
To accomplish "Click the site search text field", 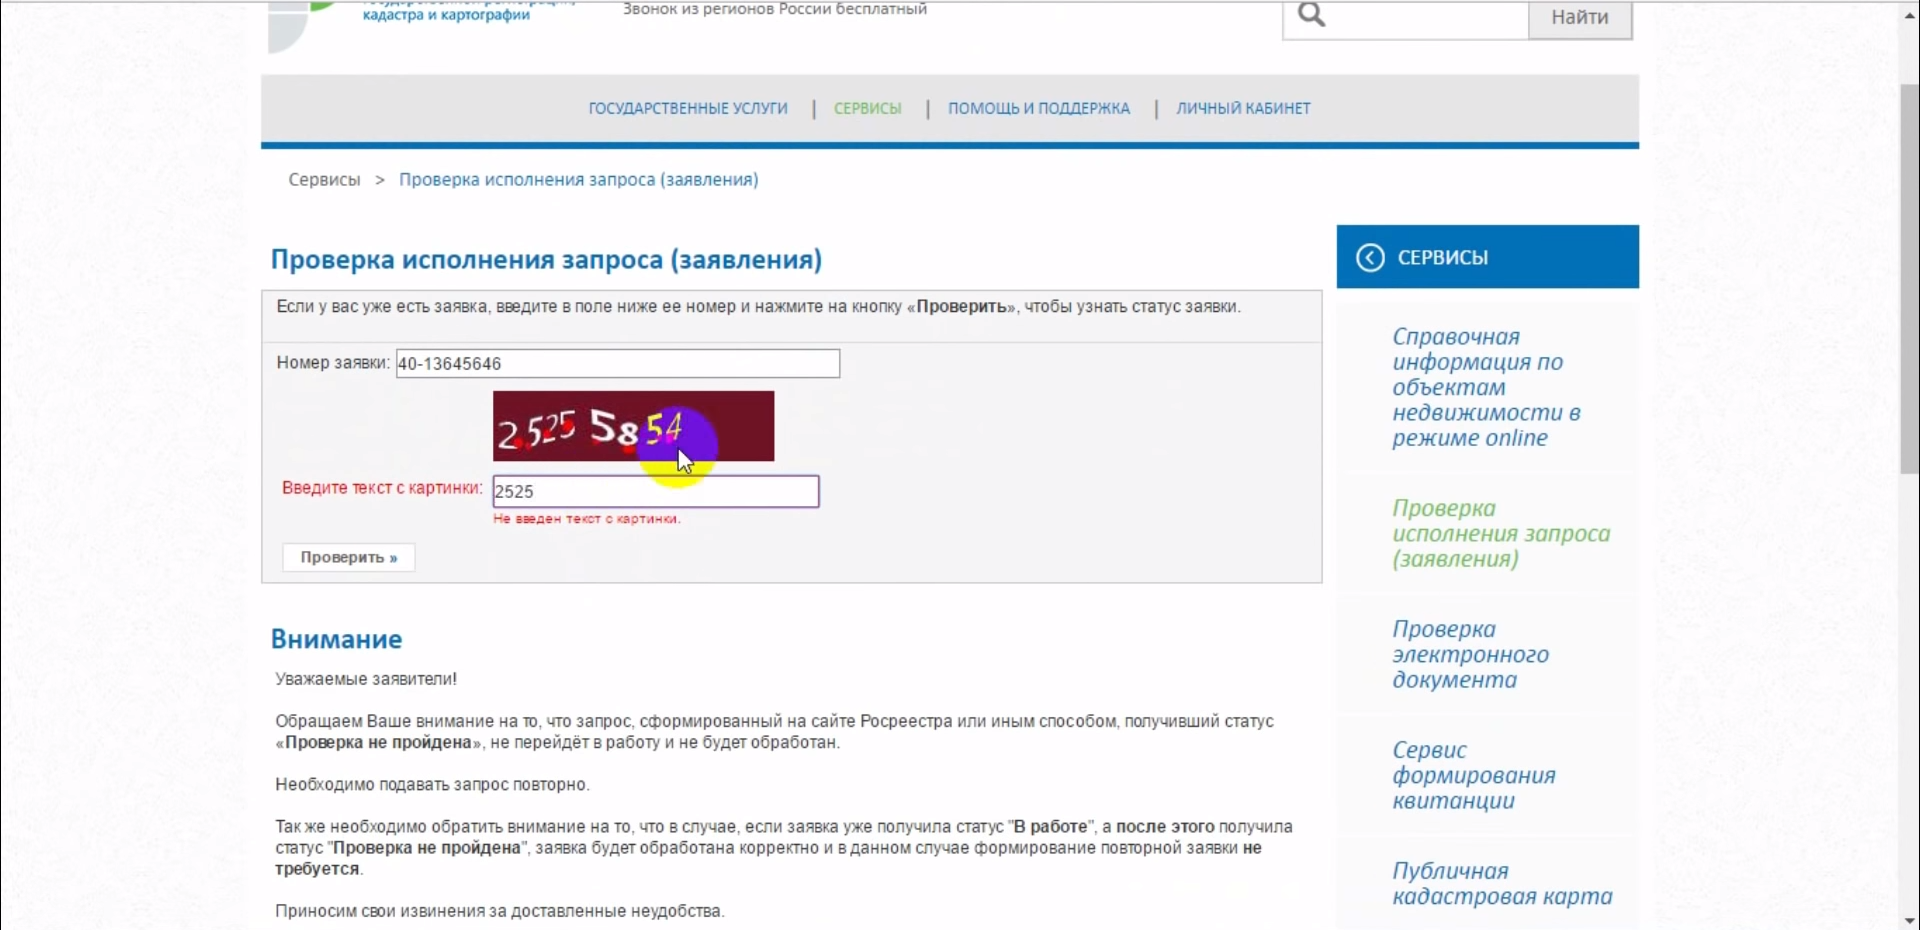I will coord(1430,18).
